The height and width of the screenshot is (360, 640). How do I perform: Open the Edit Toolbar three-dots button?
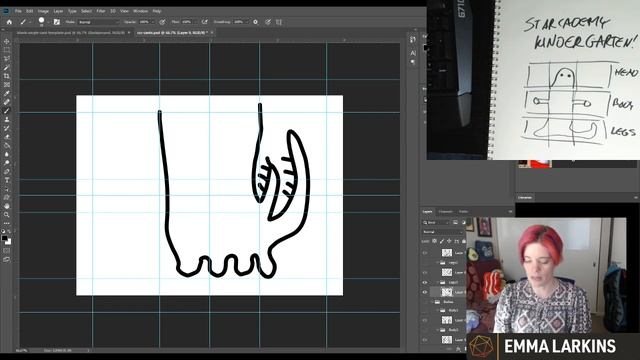7,223
